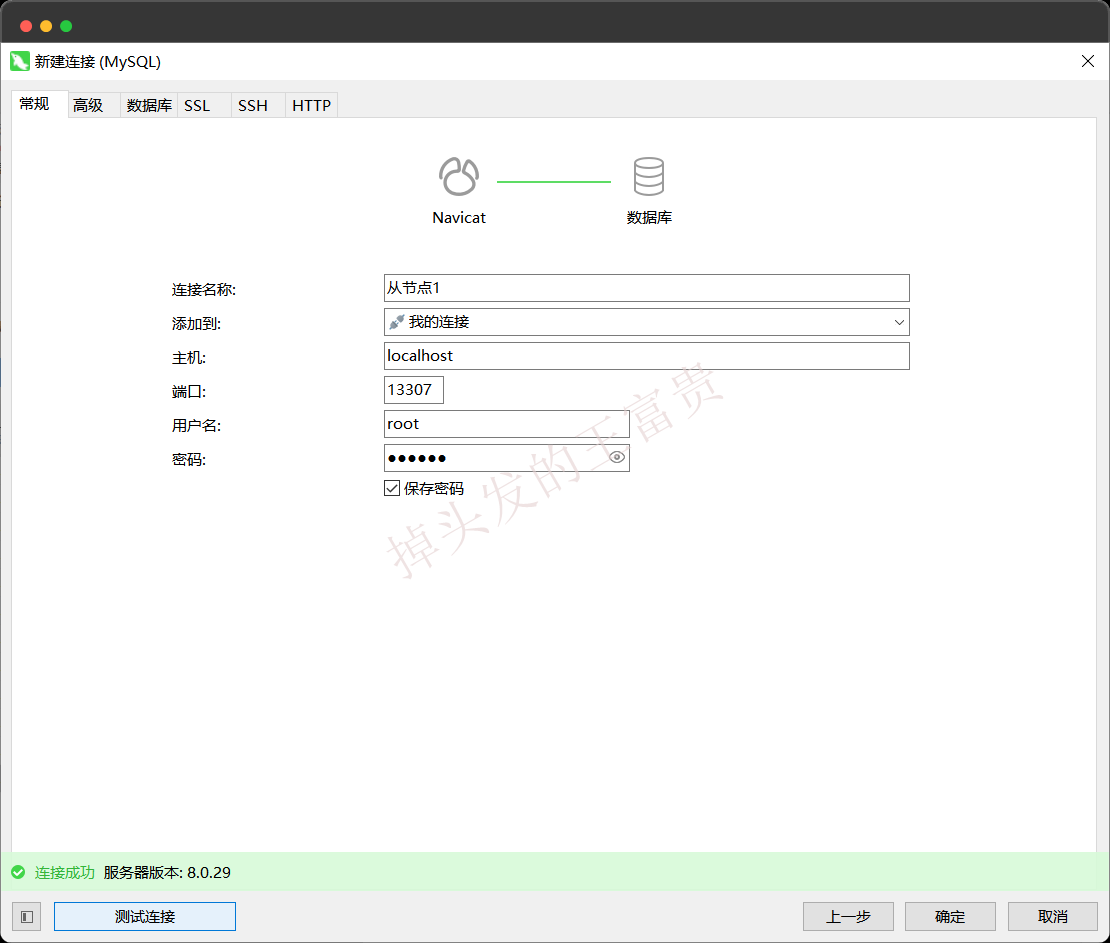Click the 数据库 label under the cylinder

649,217
